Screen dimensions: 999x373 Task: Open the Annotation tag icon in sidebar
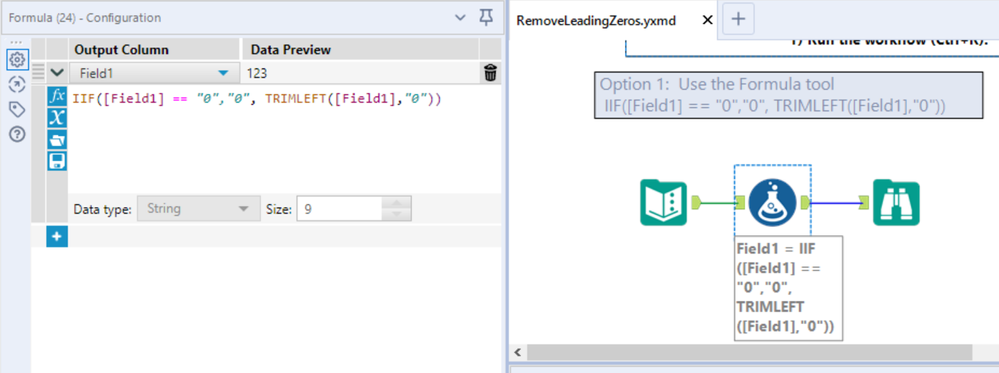click(17, 110)
